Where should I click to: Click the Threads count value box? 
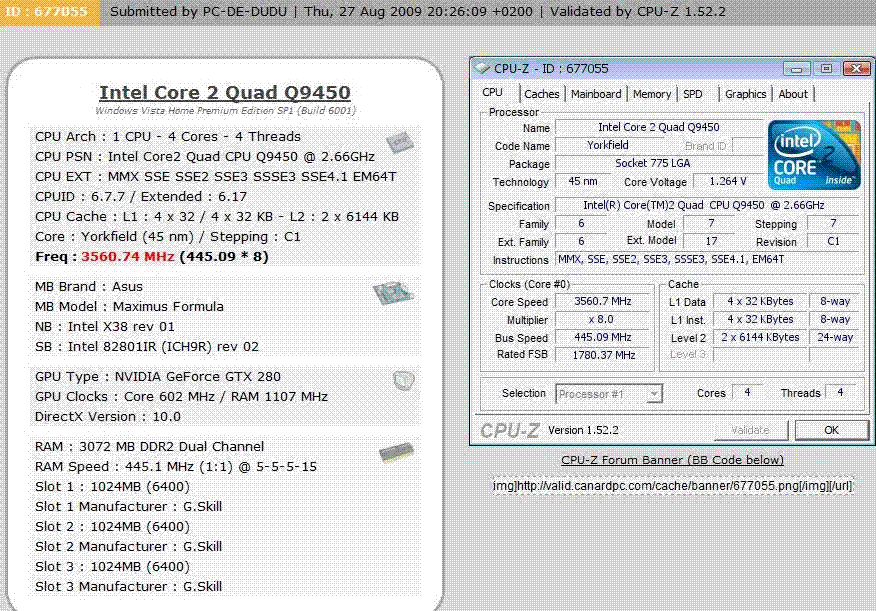tap(840, 393)
